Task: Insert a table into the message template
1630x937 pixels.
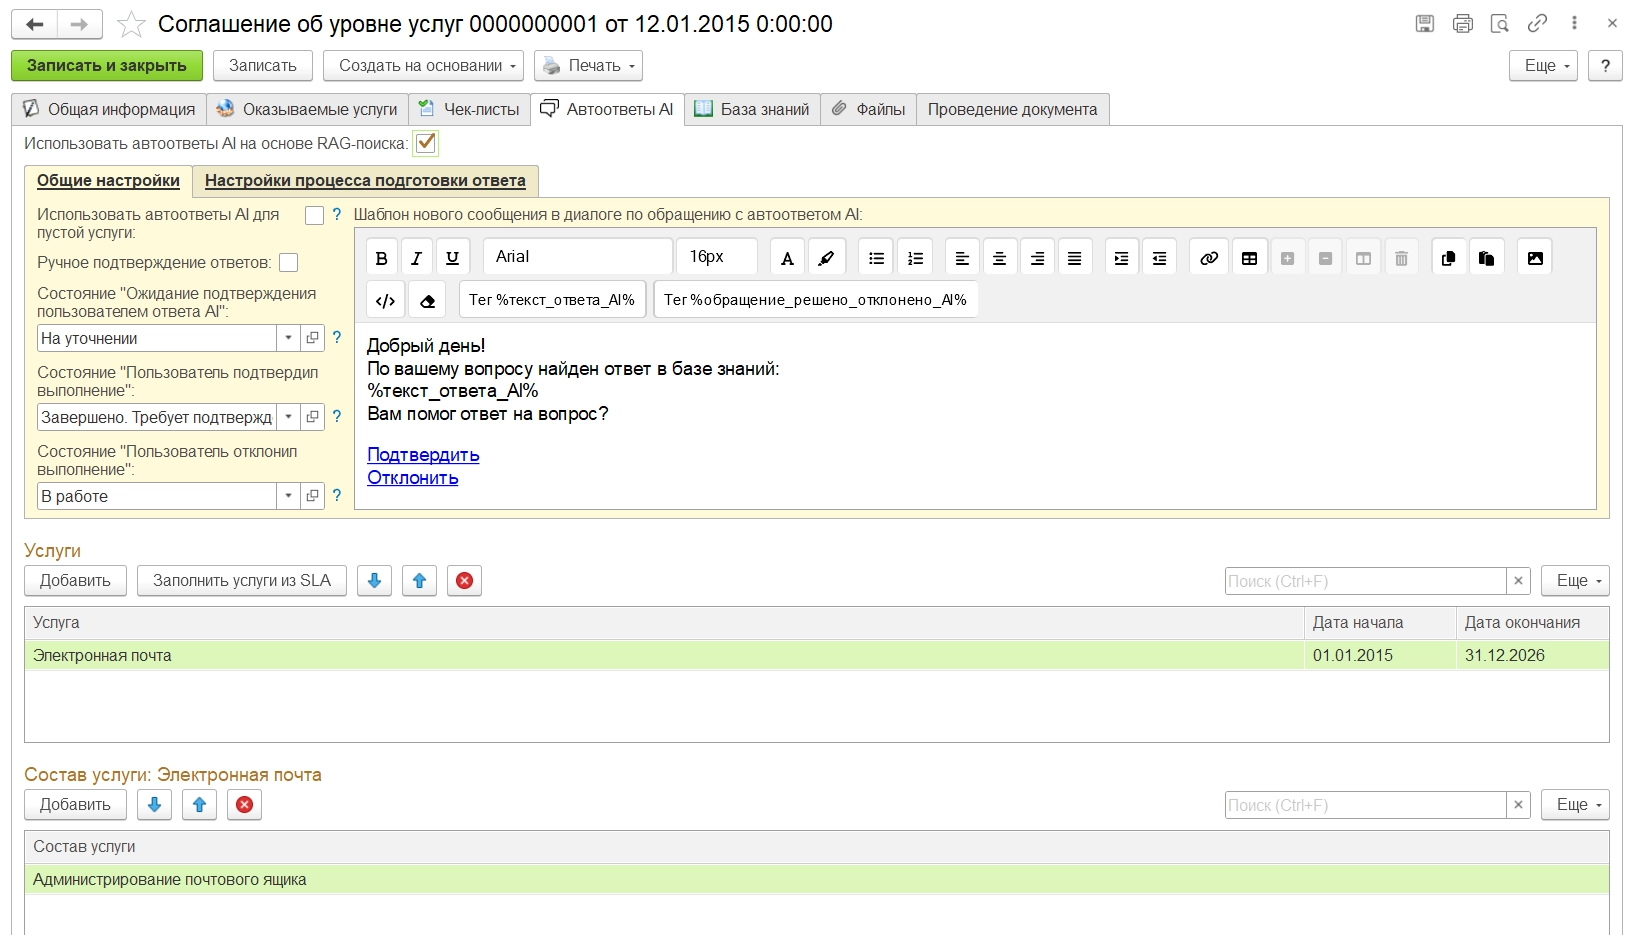Action: click(x=1249, y=258)
